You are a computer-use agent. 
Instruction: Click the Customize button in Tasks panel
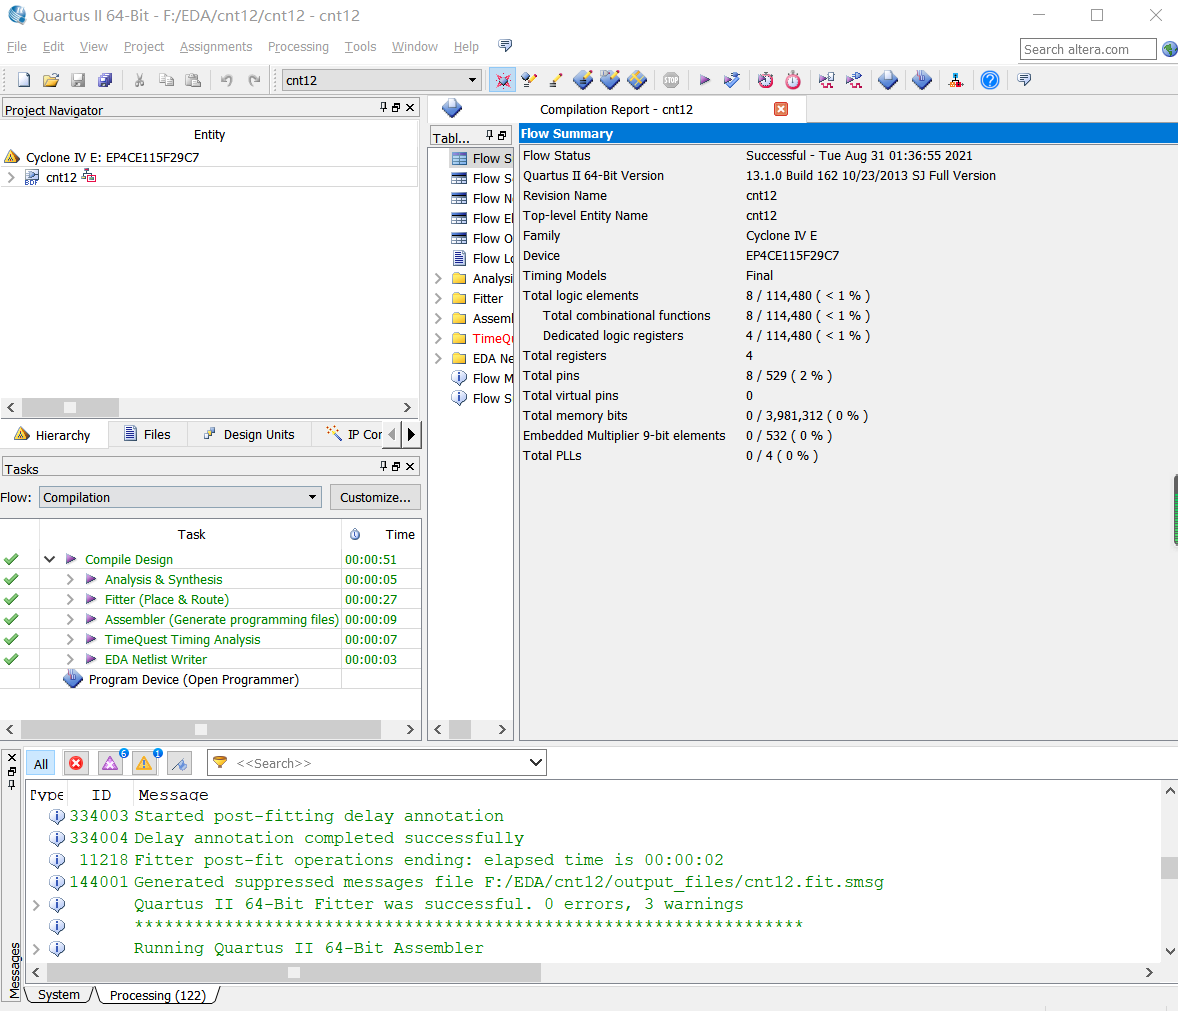tap(375, 497)
